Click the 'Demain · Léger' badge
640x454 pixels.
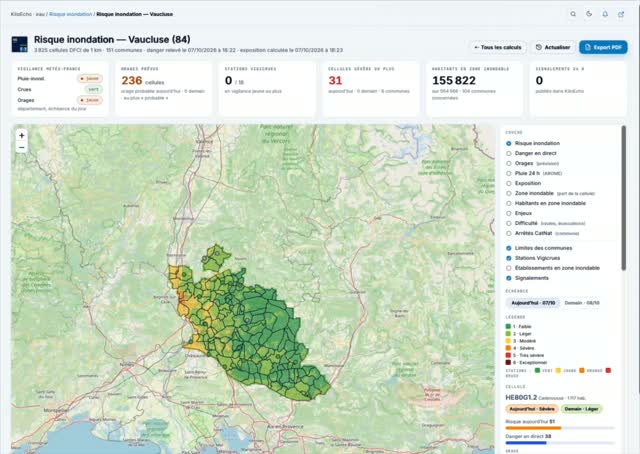click(x=582, y=409)
